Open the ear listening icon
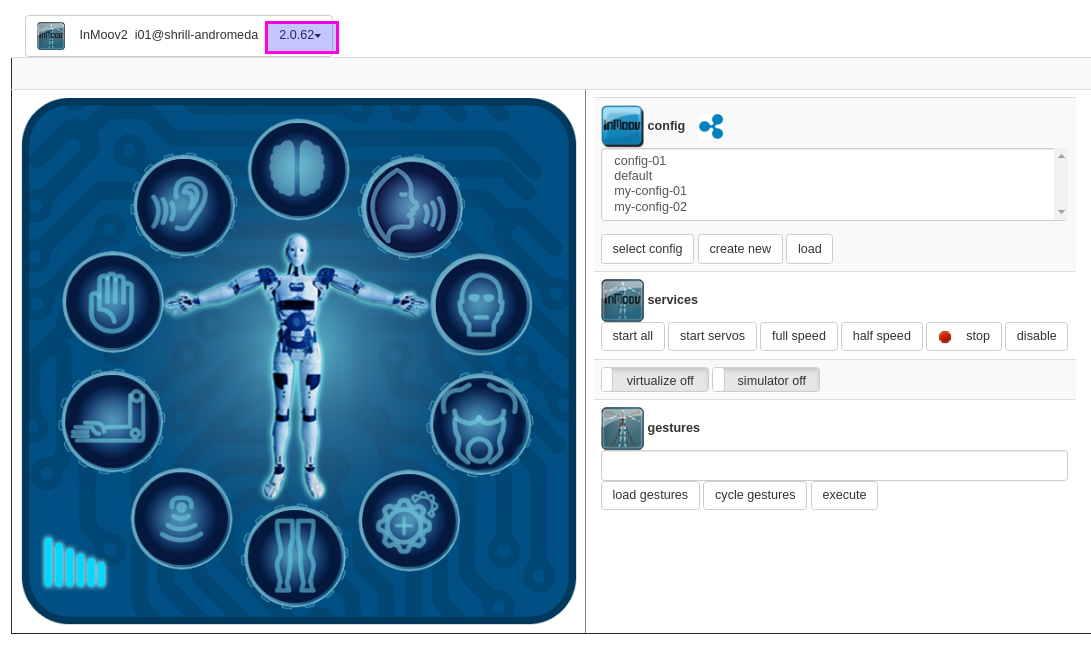Viewport: 1091px width, 648px height. click(184, 206)
